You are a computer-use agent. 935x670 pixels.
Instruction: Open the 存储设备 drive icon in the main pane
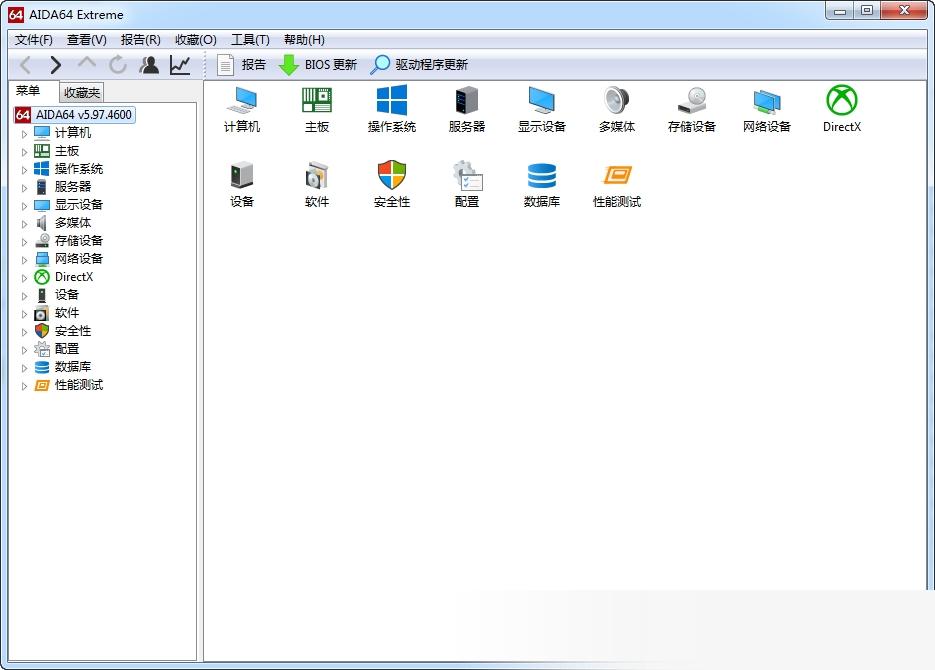coord(692,101)
